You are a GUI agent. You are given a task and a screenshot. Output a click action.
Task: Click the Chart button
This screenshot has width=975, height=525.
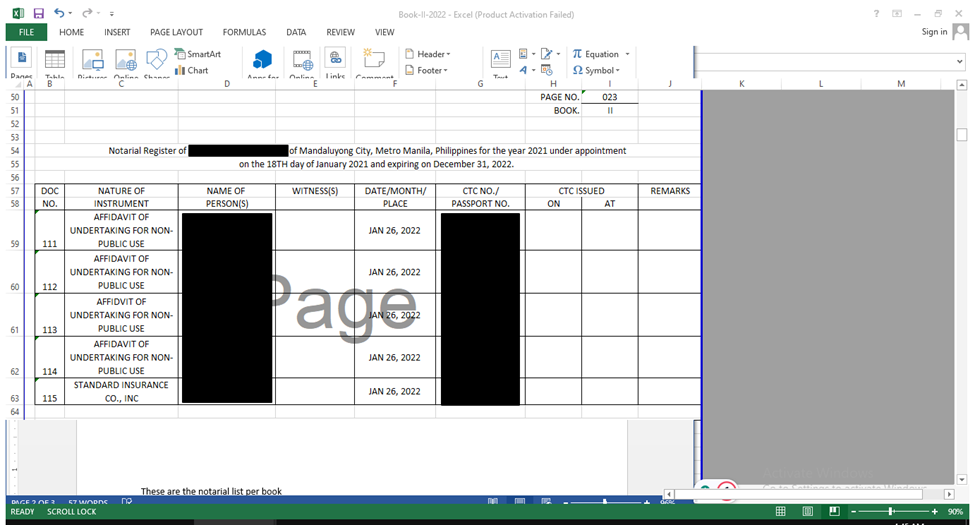(192, 70)
